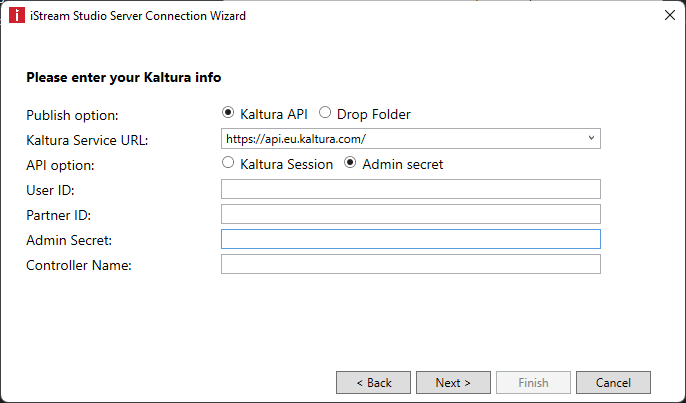Screen dimensions: 686x403
Task: Focus the User ID text field
Action: [x=410, y=189]
